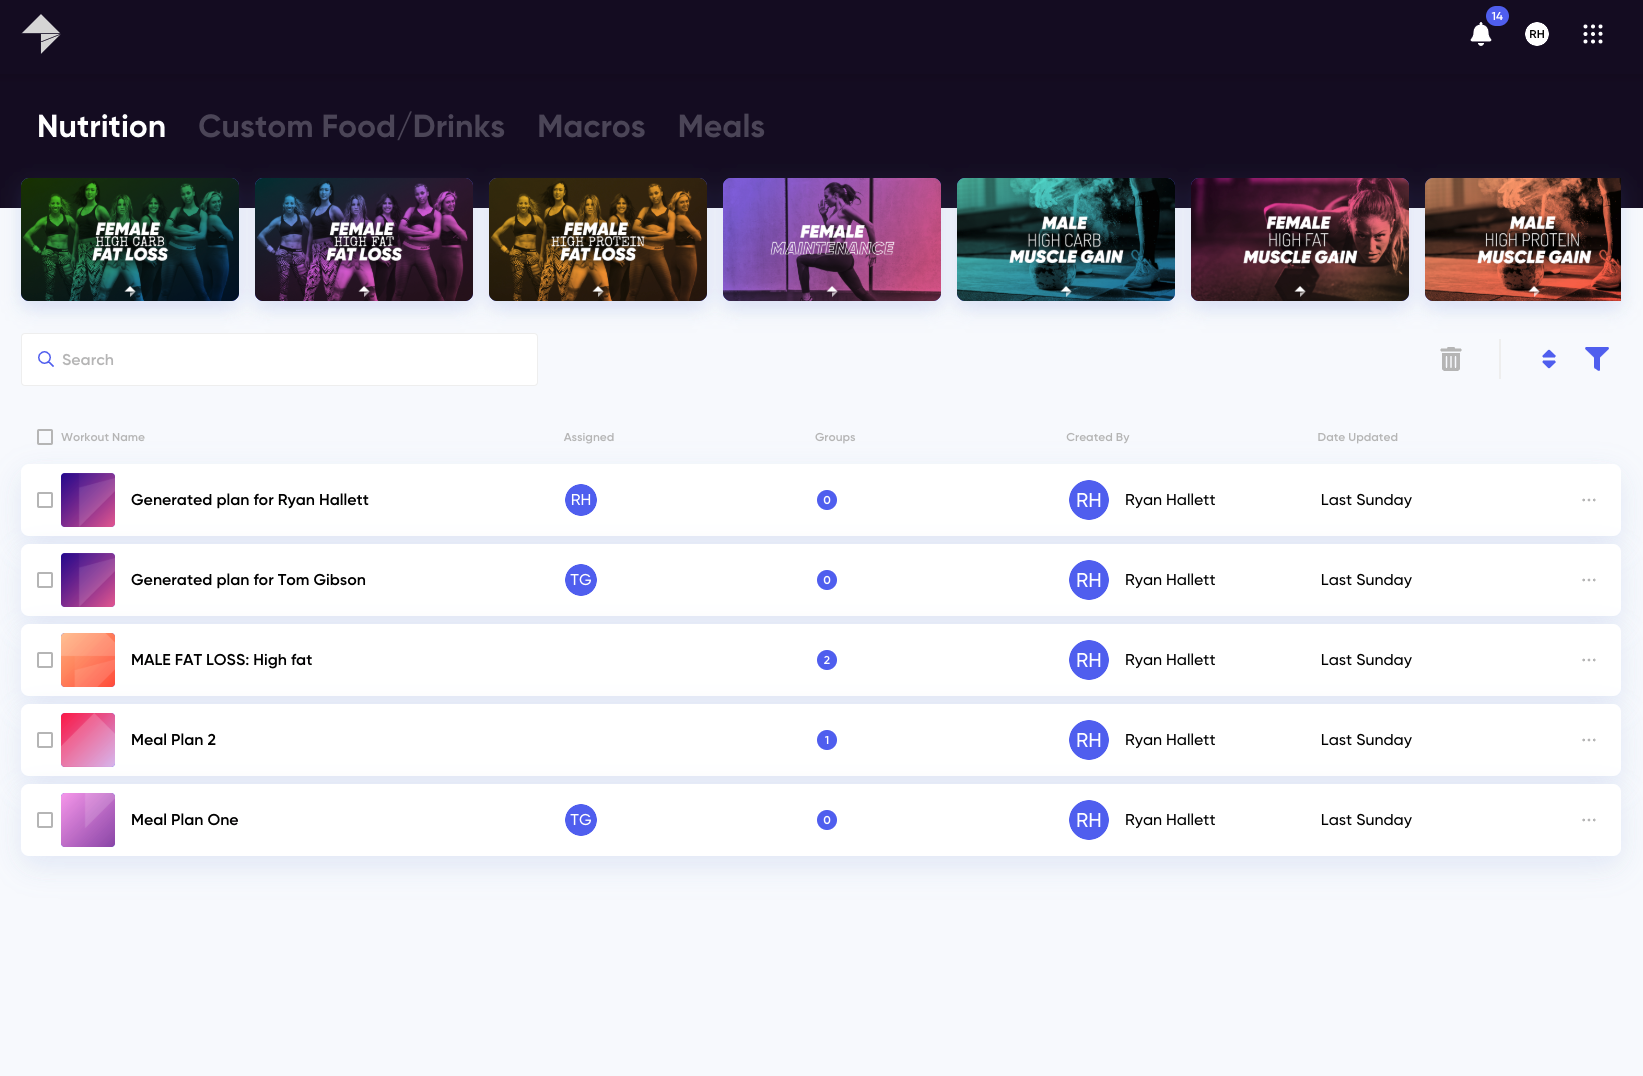Open options for Generated plan for Ryan Hallett
Viewport: 1643px width, 1076px height.
(1589, 500)
